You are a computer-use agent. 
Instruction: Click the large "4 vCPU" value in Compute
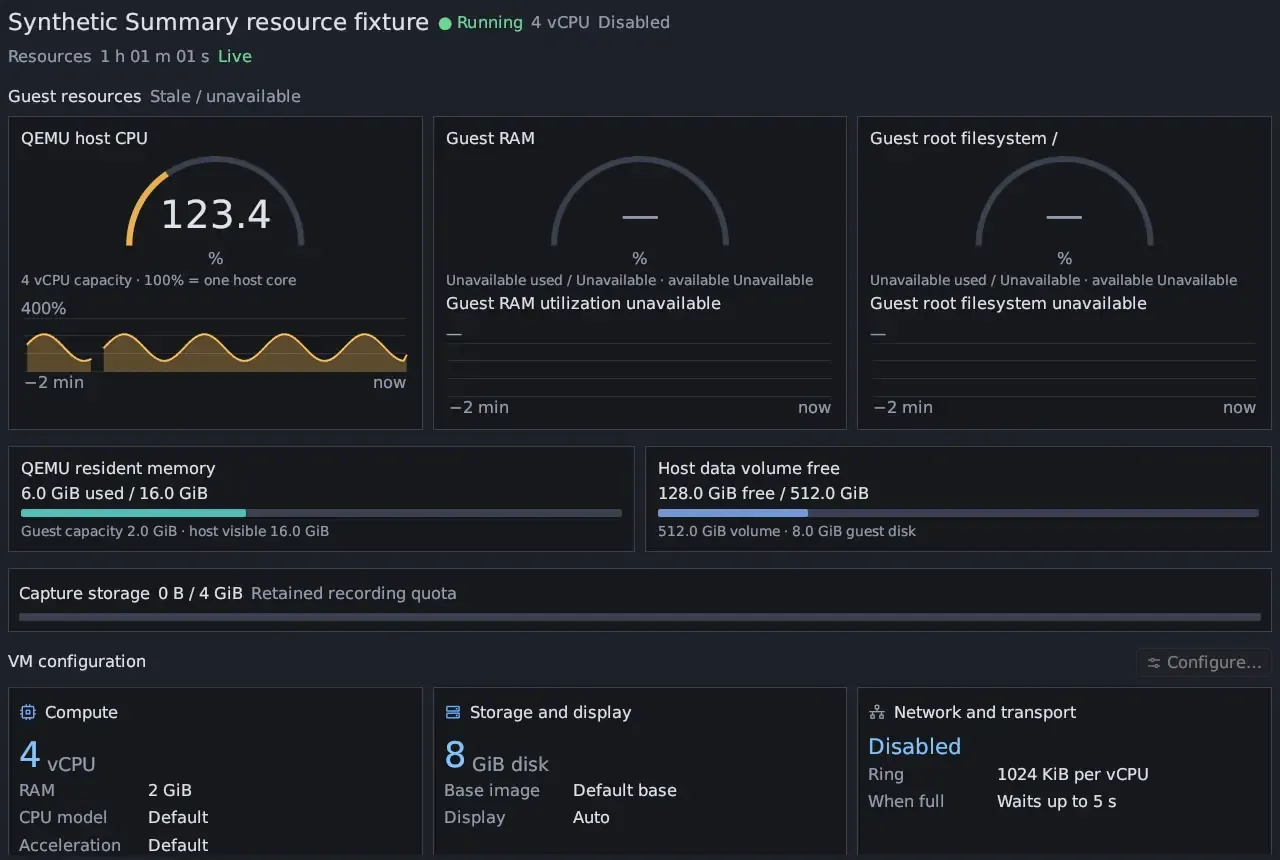pos(58,756)
